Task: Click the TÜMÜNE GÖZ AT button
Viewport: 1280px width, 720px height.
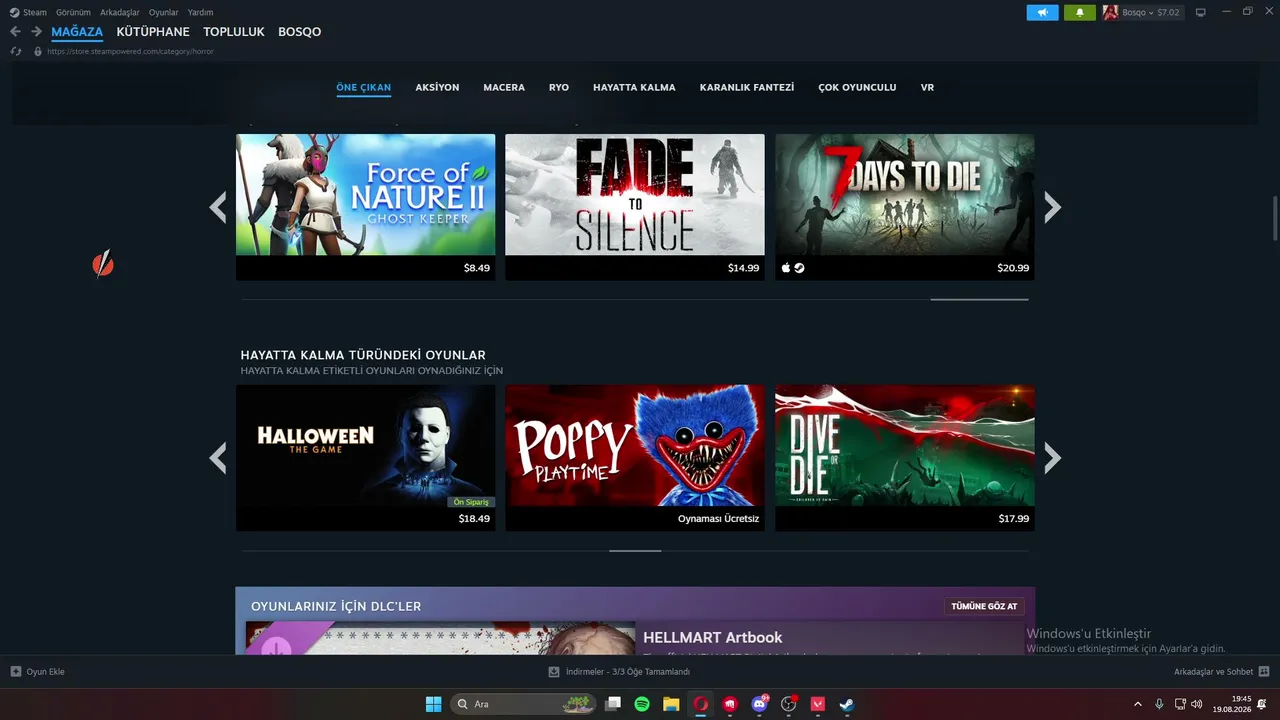Action: click(985, 607)
